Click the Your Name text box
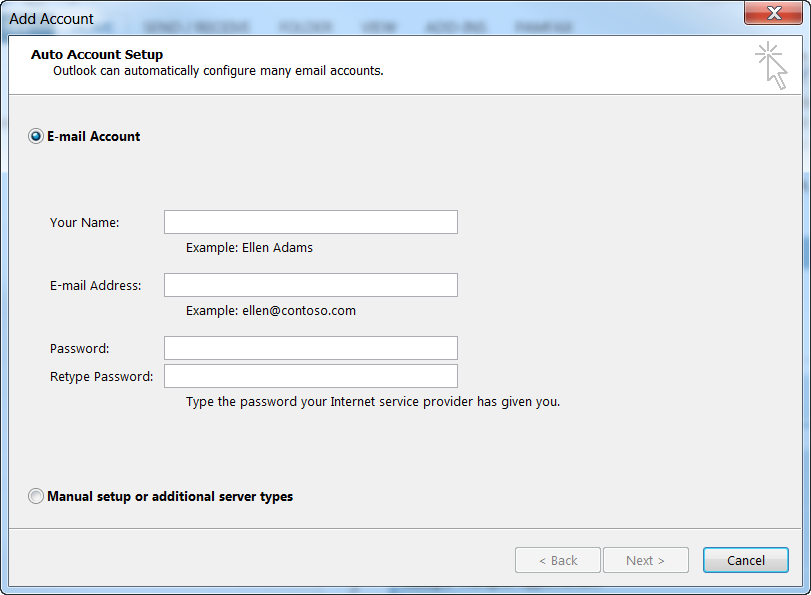Viewport: 811px width, 595px height. [310, 222]
